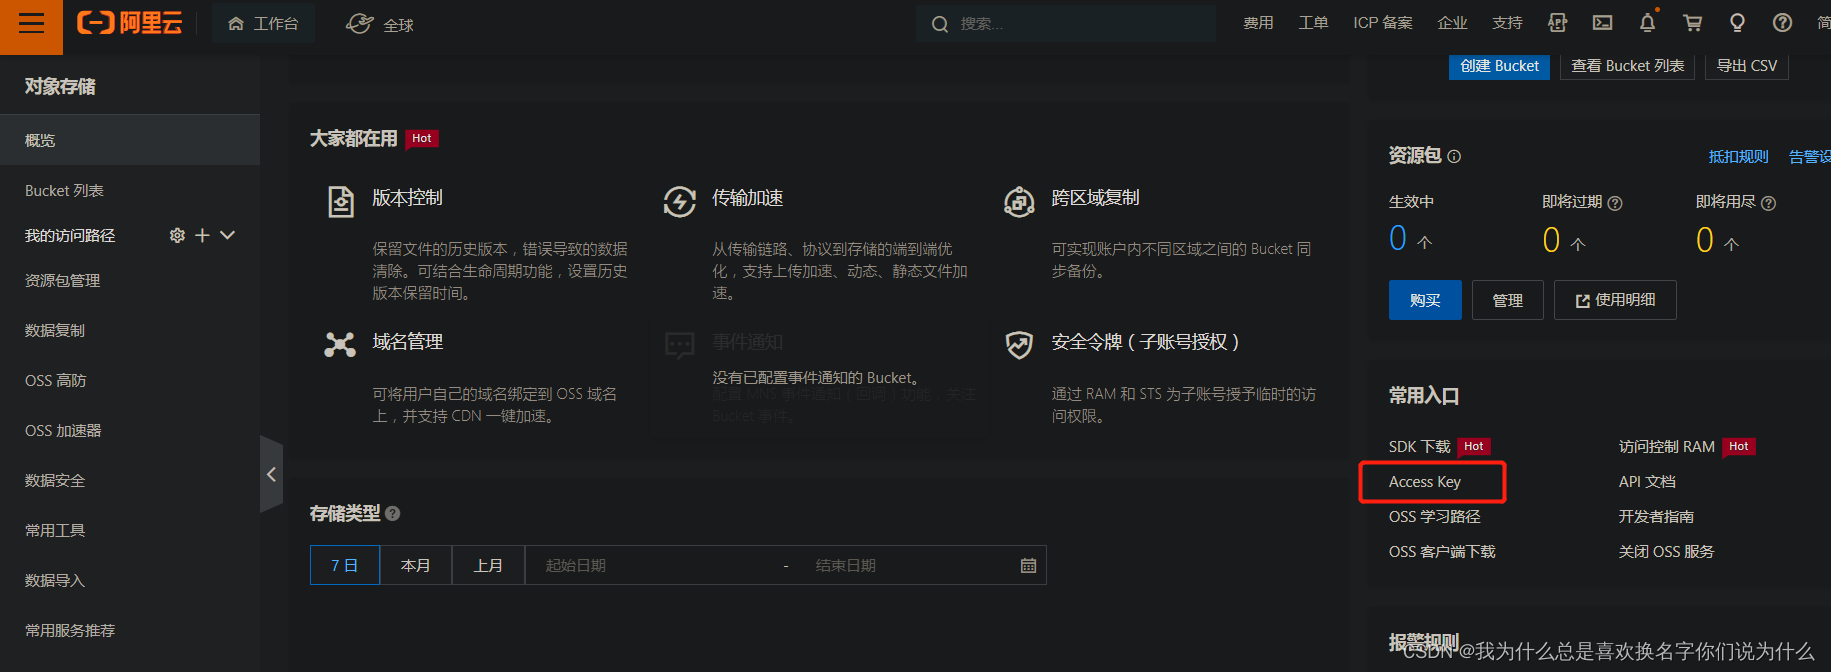Image resolution: width=1831 pixels, height=672 pixels.
Task: Open the OSS 学习路径 link
Action: (x=1434, y=517)
